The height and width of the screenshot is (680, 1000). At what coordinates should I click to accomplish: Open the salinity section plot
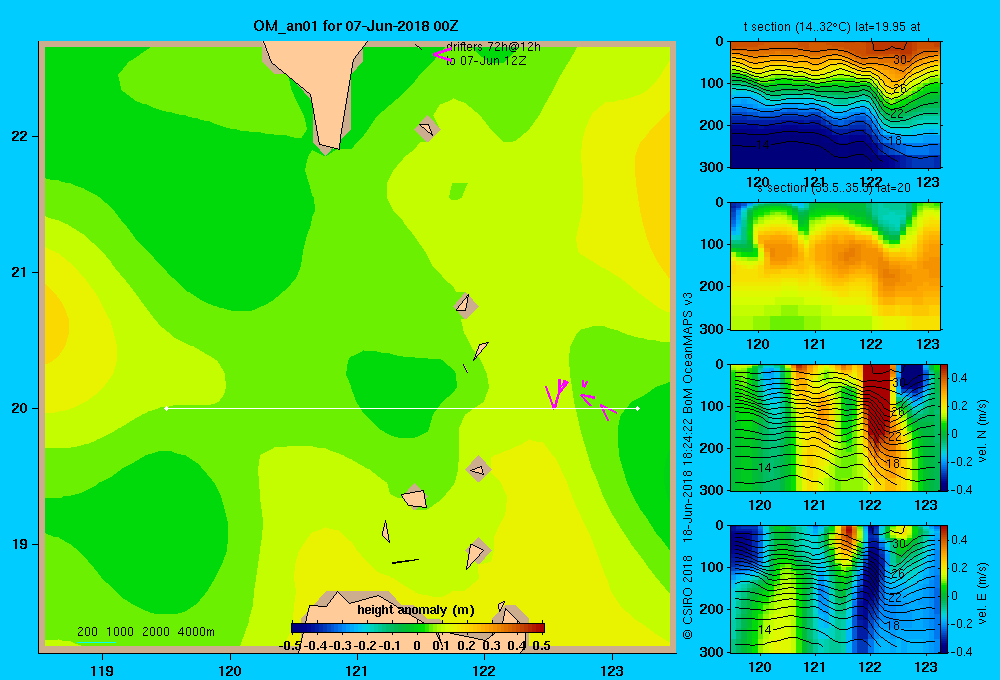(x=835, y=265)
